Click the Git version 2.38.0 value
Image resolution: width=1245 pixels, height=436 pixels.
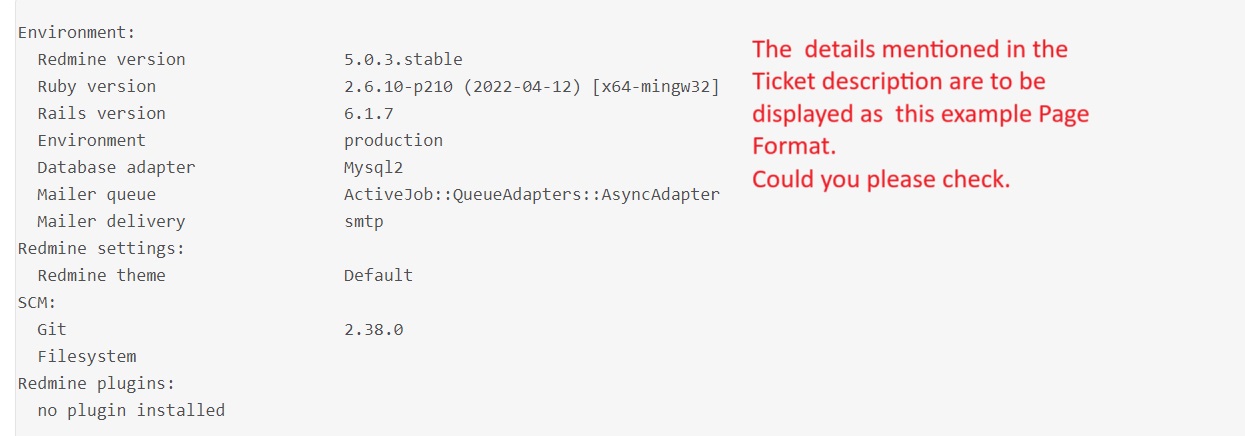pos(373,329)
